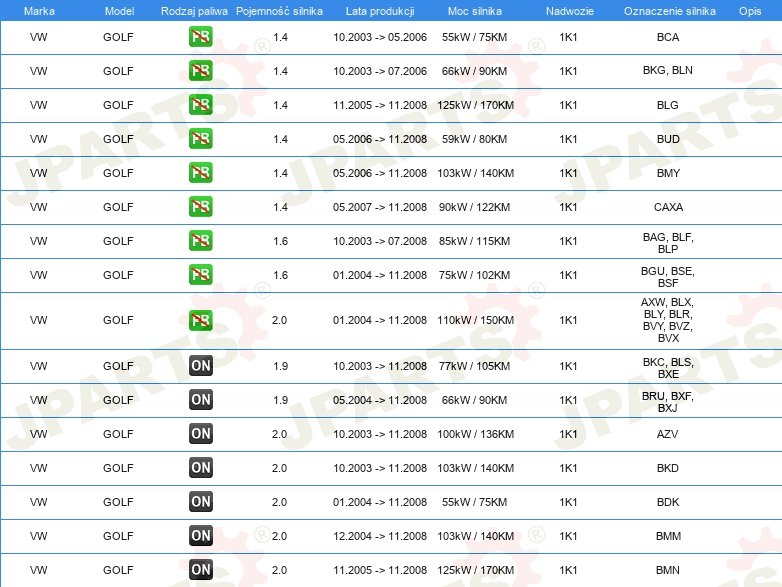Click the engine code BDK

coord(668,502)
